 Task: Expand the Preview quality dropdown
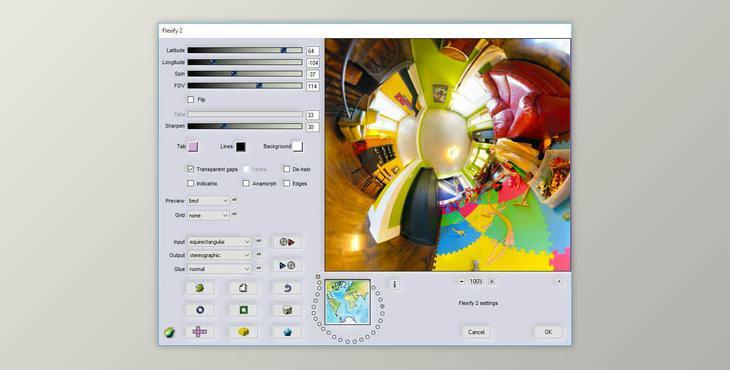(208, 201)
